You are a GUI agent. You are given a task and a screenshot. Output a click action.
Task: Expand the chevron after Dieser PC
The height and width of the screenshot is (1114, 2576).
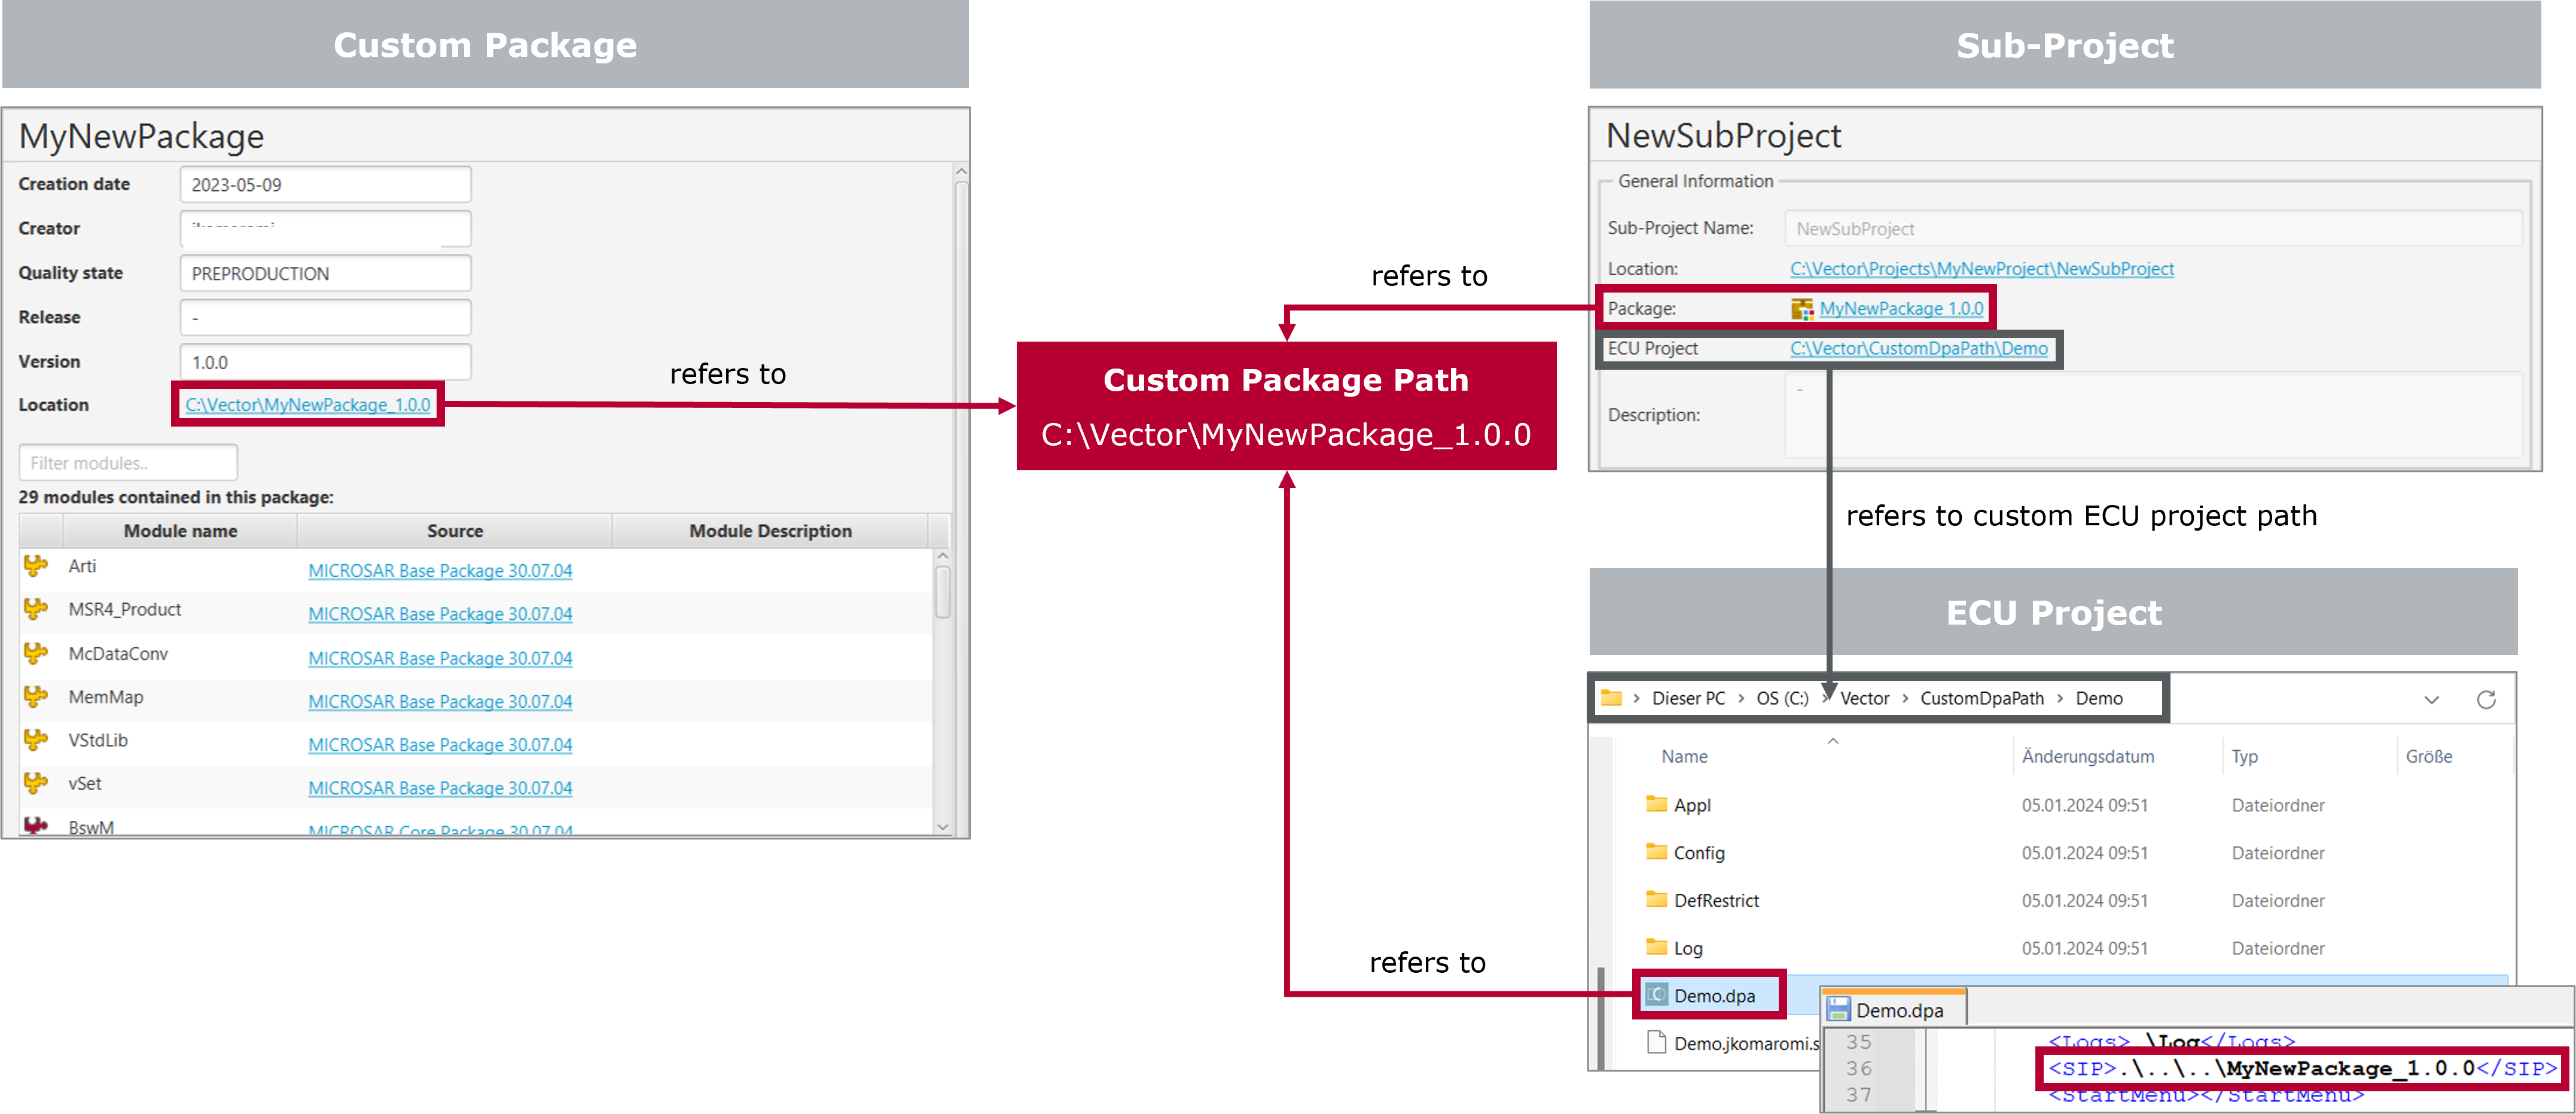[x=1741, y=698]
